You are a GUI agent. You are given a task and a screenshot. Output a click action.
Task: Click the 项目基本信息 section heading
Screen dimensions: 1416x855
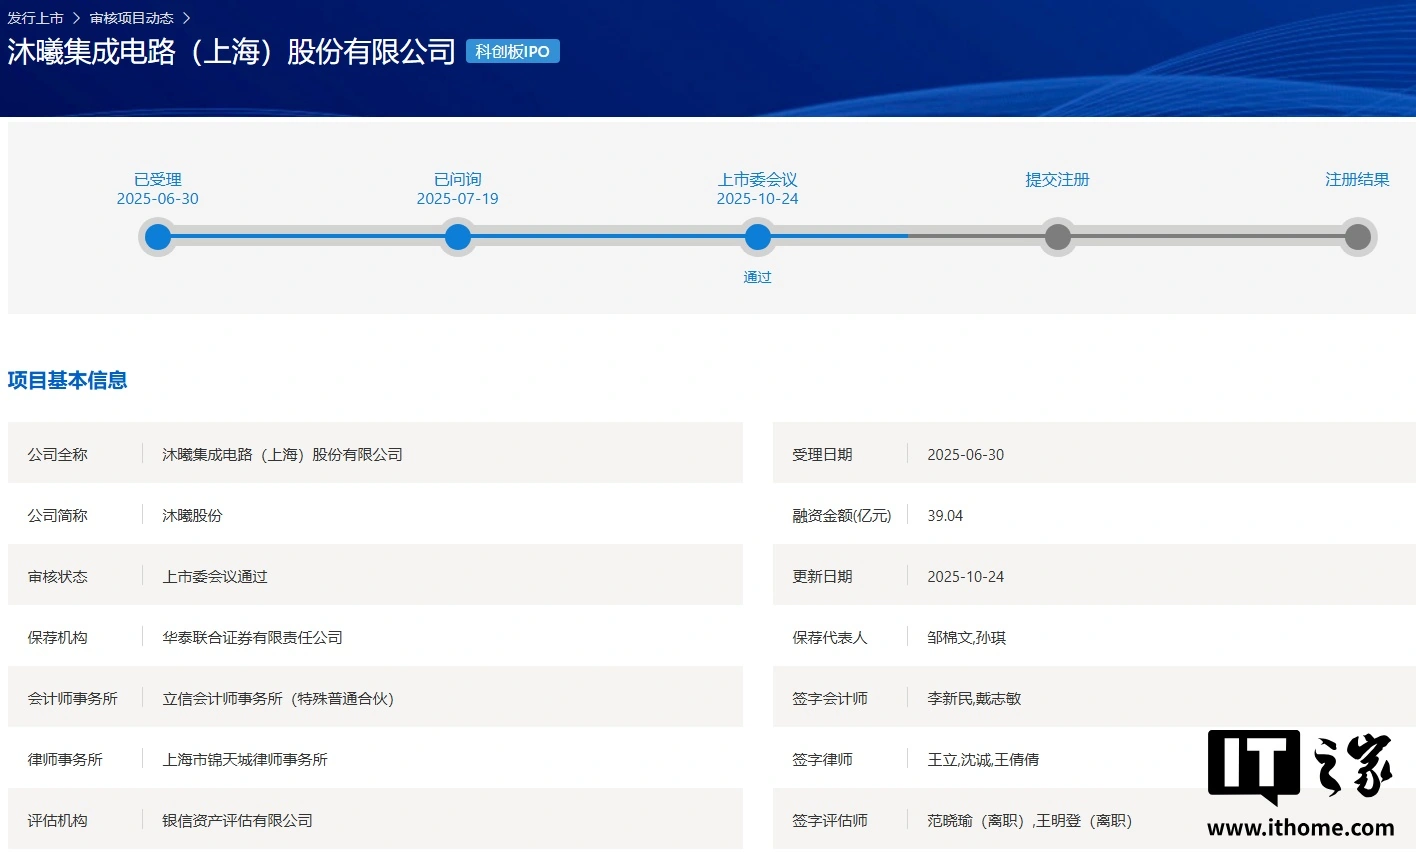pos(68,380)
